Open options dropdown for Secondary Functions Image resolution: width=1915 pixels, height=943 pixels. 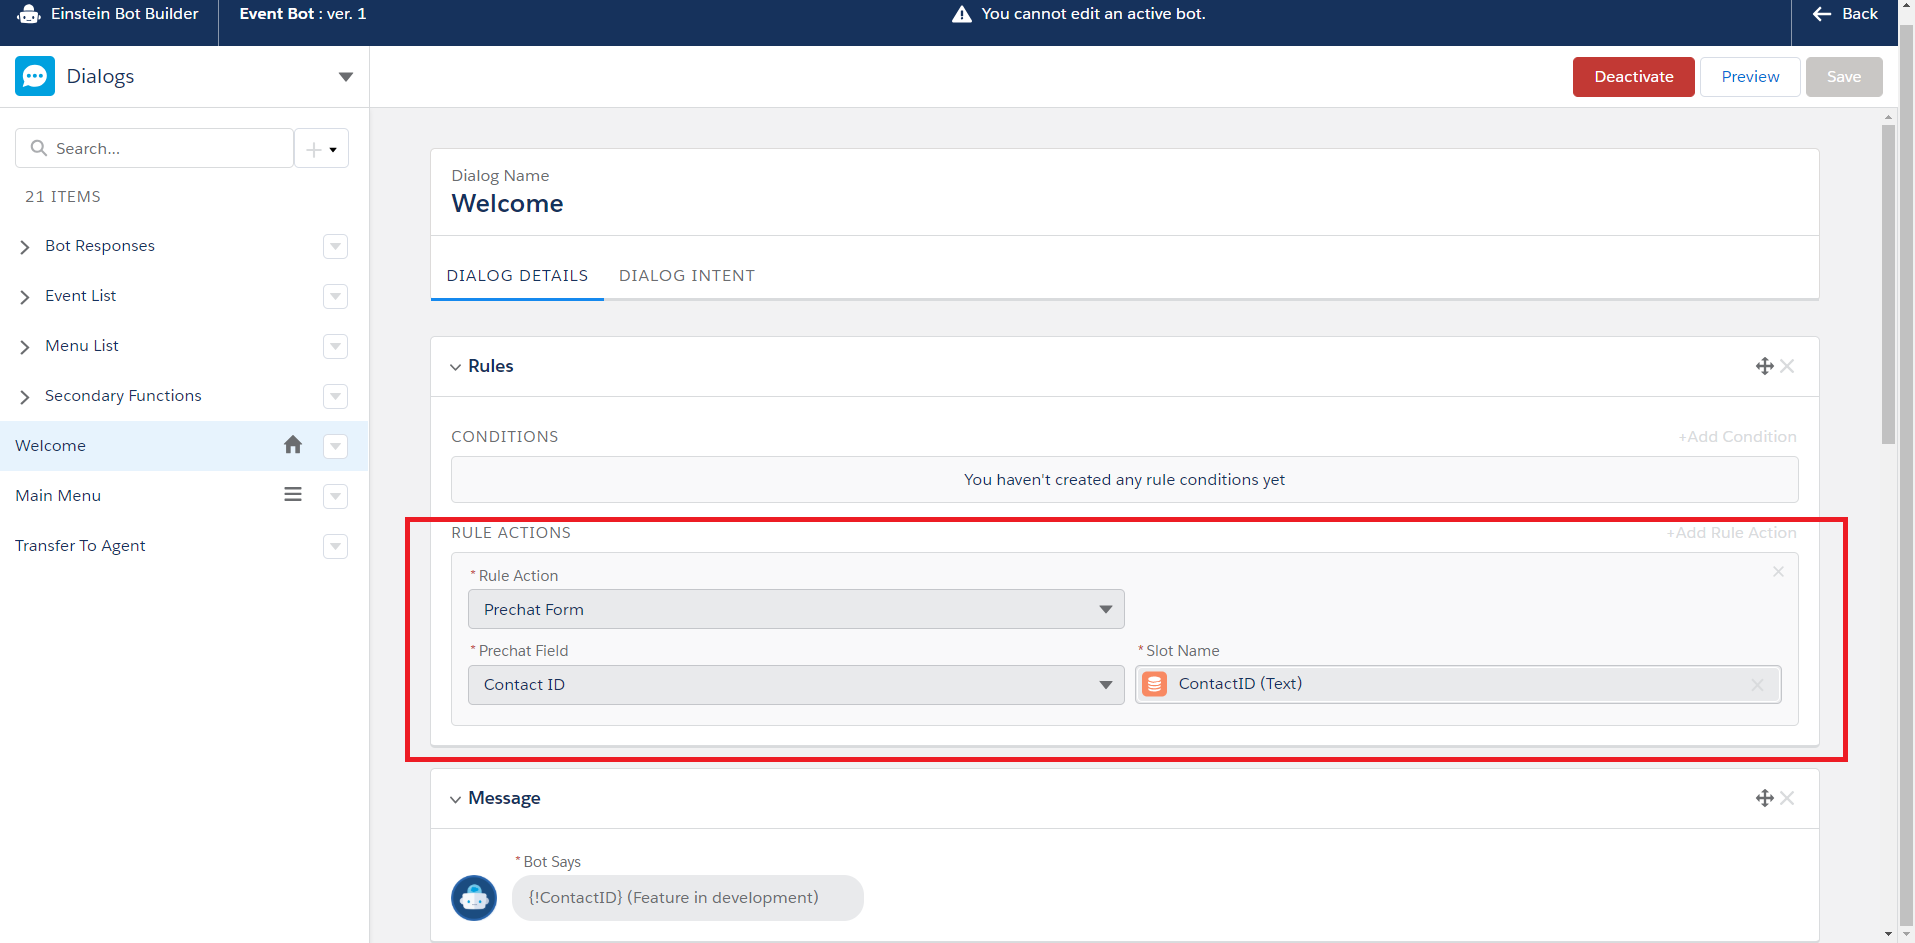click(x=336, y=396)
